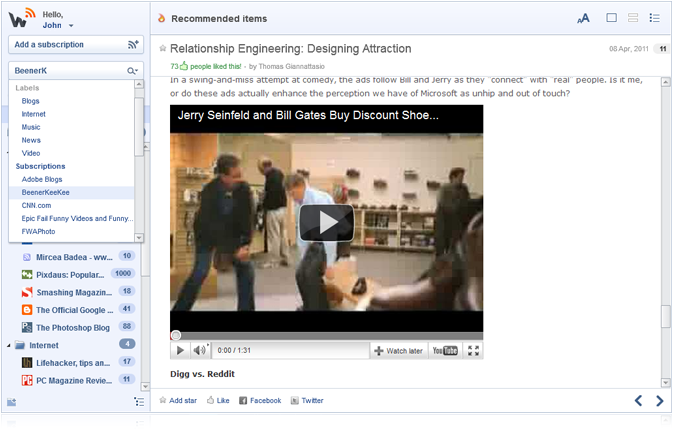Toggle Add star in the footer
Image resolution: width=673 pixels, height=430 pixels.
click(x=176, y=400)
